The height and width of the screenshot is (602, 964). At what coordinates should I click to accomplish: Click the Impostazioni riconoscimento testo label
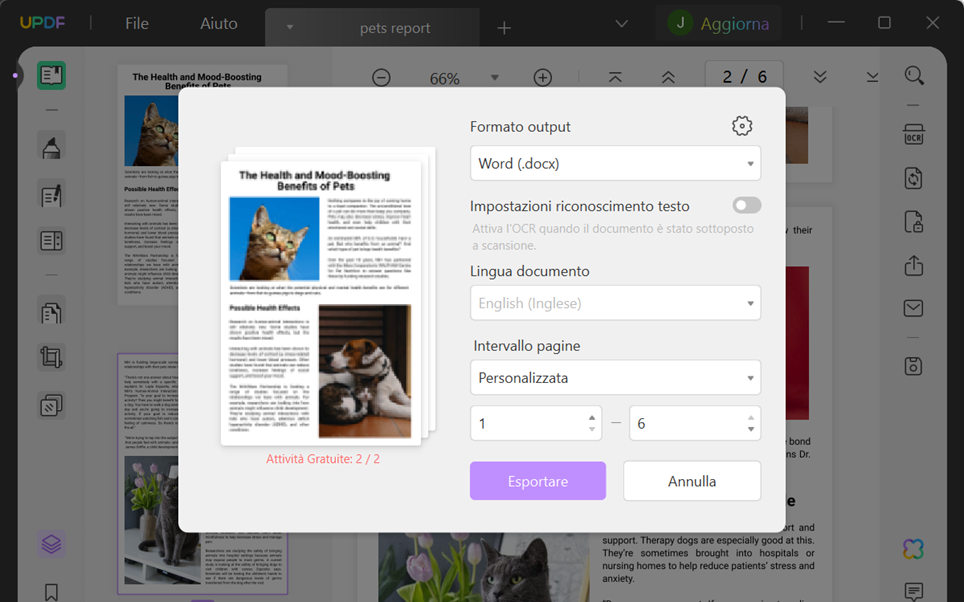click(x=580, y=206)
